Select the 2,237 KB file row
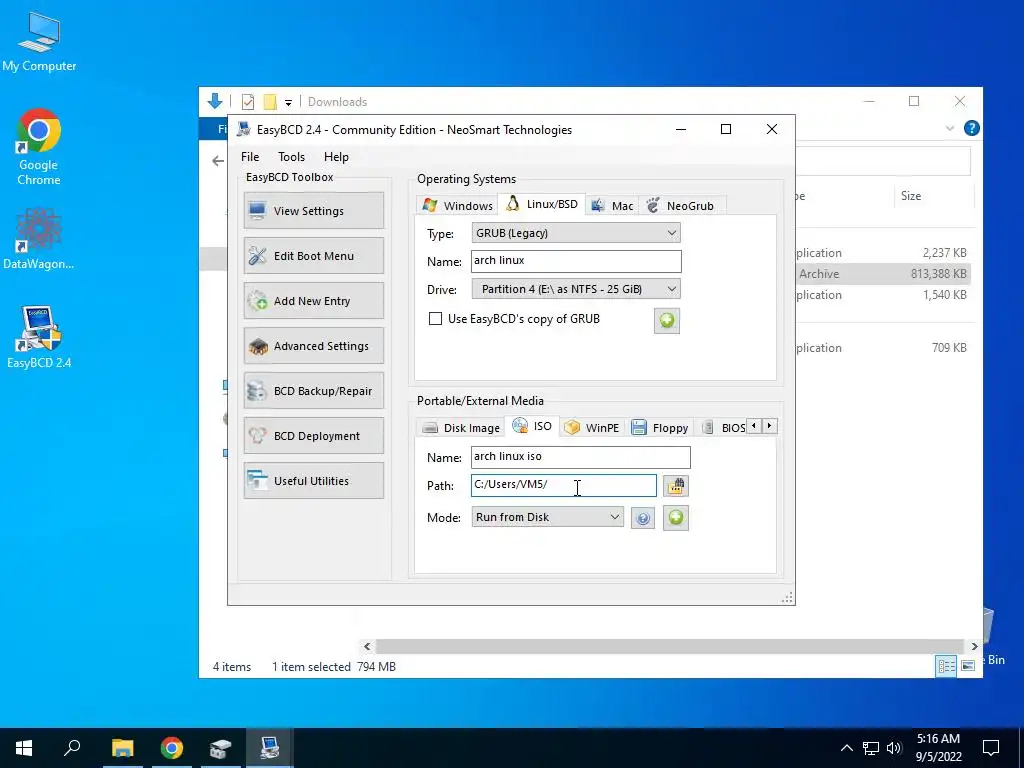This screenshot has width=1024, height=768. tap(882, 253)
